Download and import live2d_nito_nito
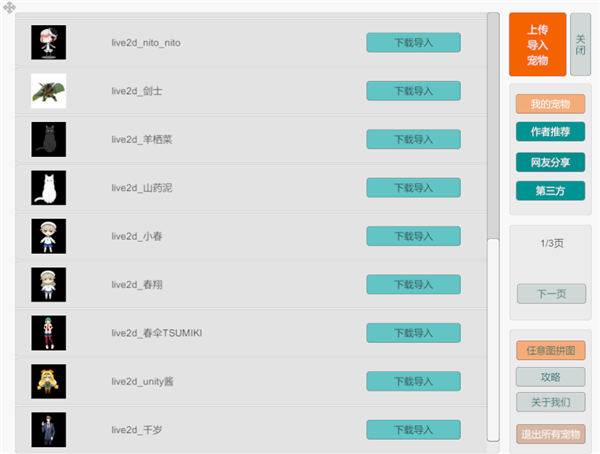 point(413,43)
